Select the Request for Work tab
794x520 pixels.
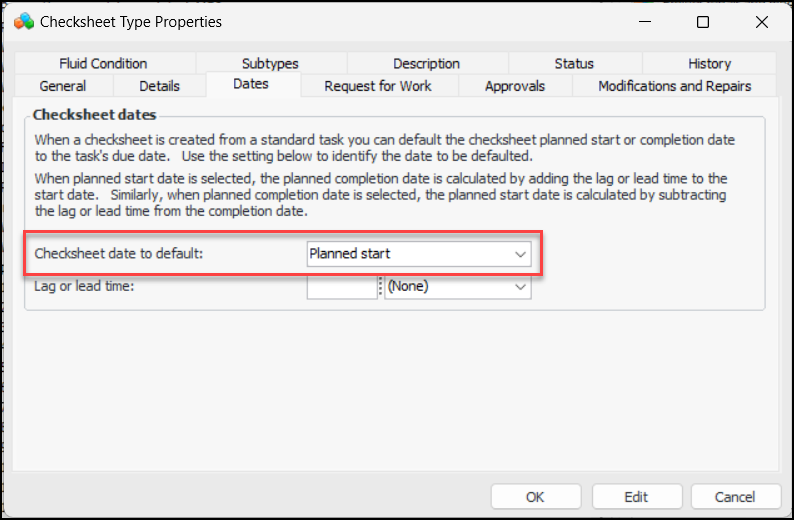pos(378,86)
